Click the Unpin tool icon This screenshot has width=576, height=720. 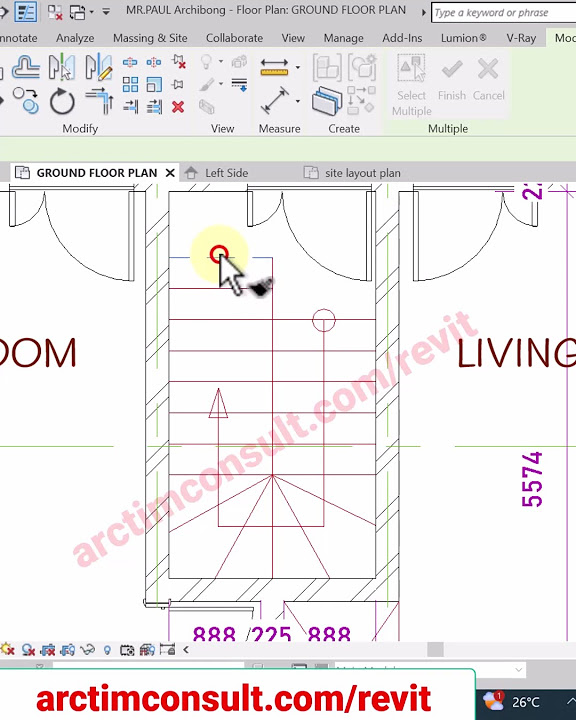point(179,62)
